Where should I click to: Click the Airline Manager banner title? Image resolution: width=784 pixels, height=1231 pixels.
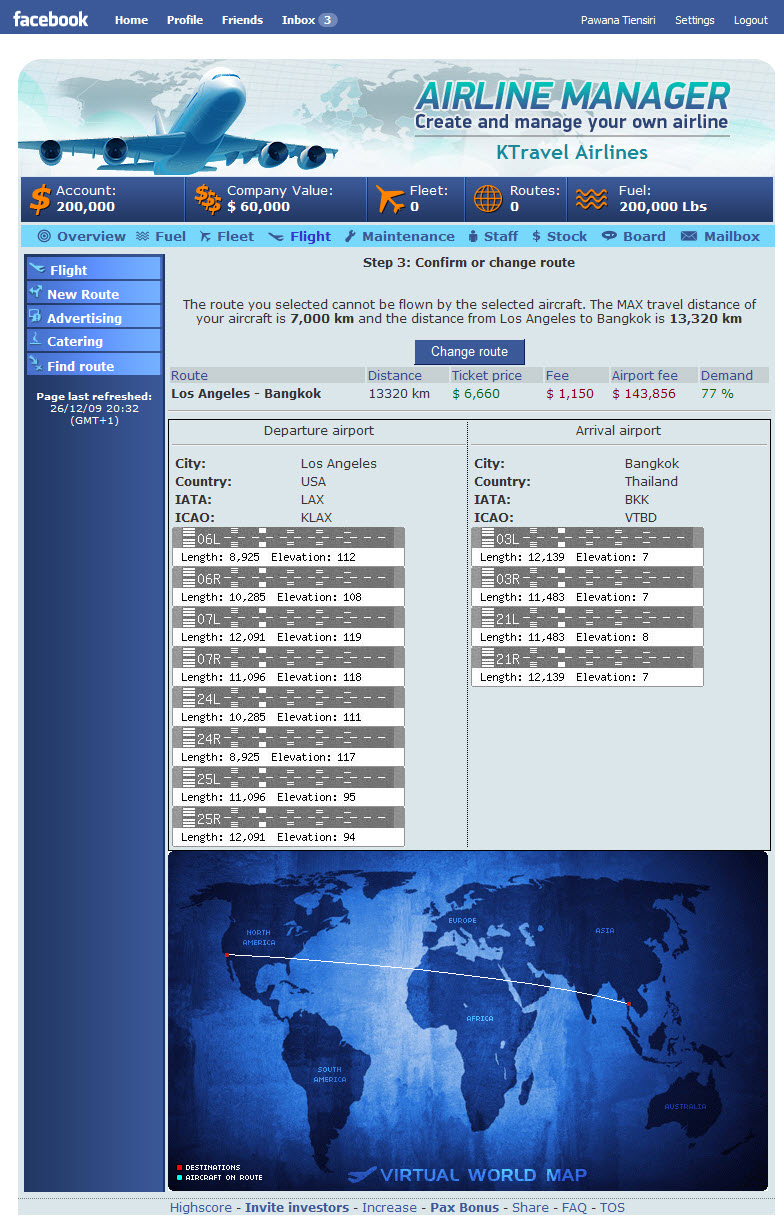click(x=572, y=96)
